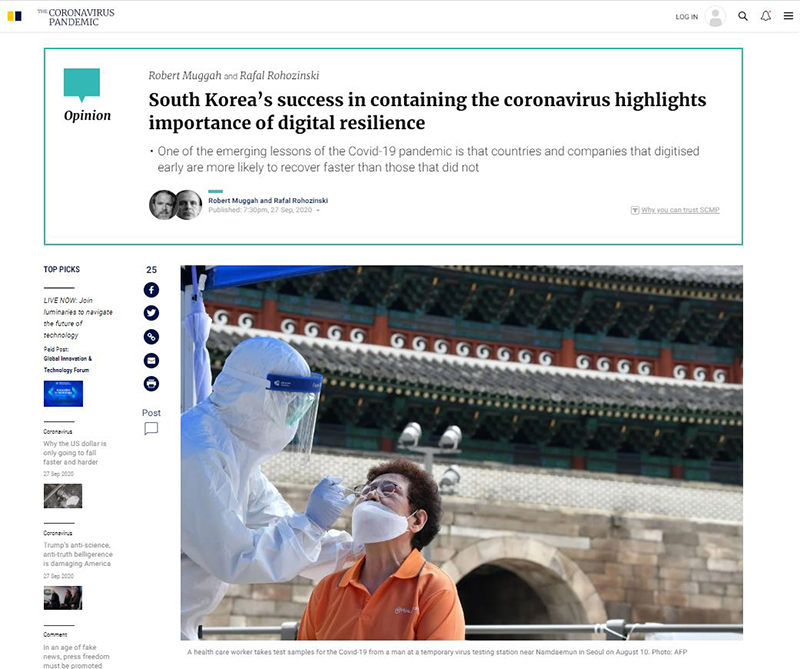Open Why you can trust SCMP link
The width and height of the screenshot is (800, 669).
point(680,210)
